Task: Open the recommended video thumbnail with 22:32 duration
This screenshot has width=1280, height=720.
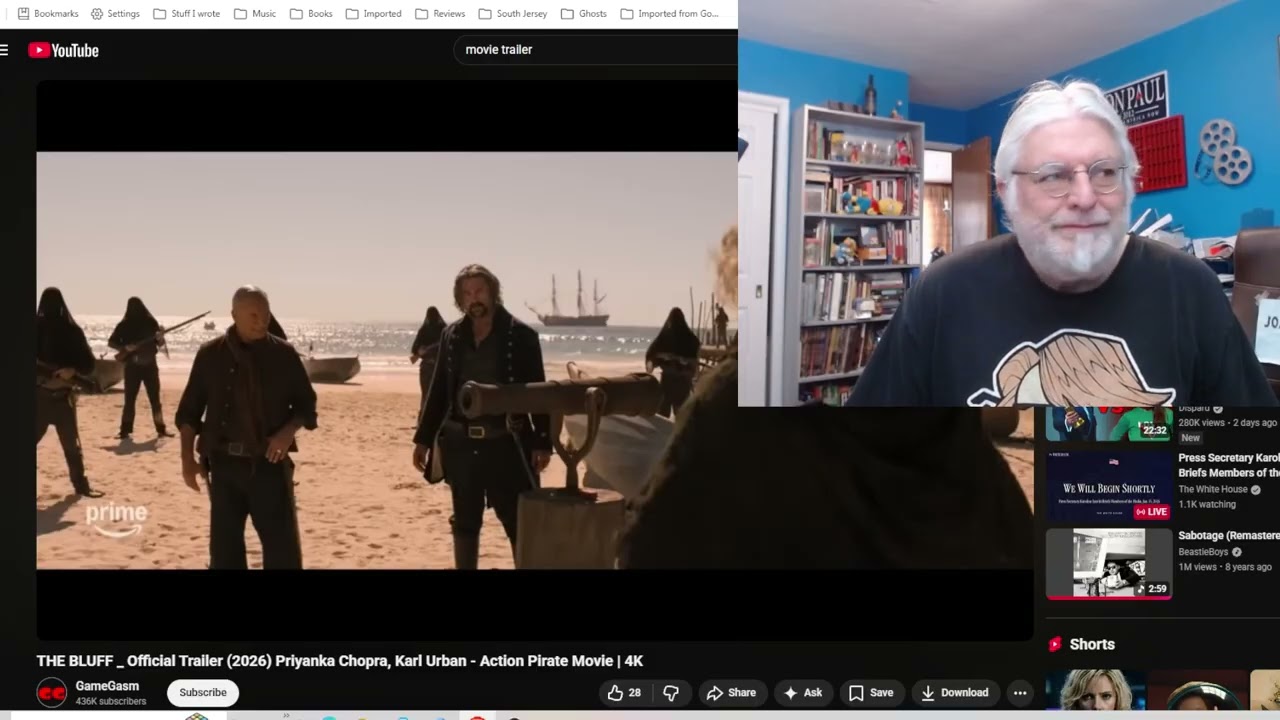Action: point(1108,424)
